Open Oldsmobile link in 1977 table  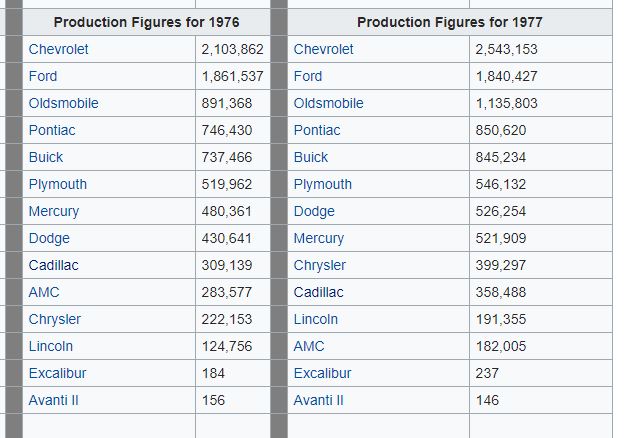329,103
